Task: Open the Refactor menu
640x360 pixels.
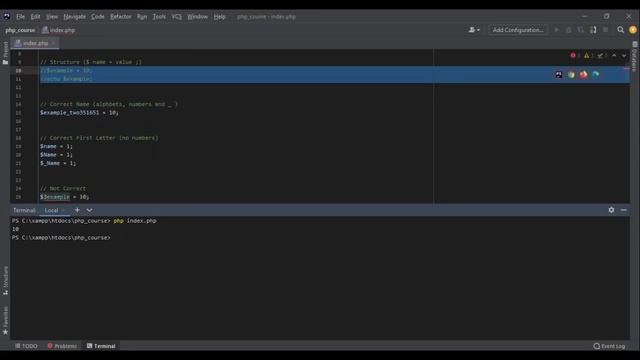Action: click(x=120, y=17)
